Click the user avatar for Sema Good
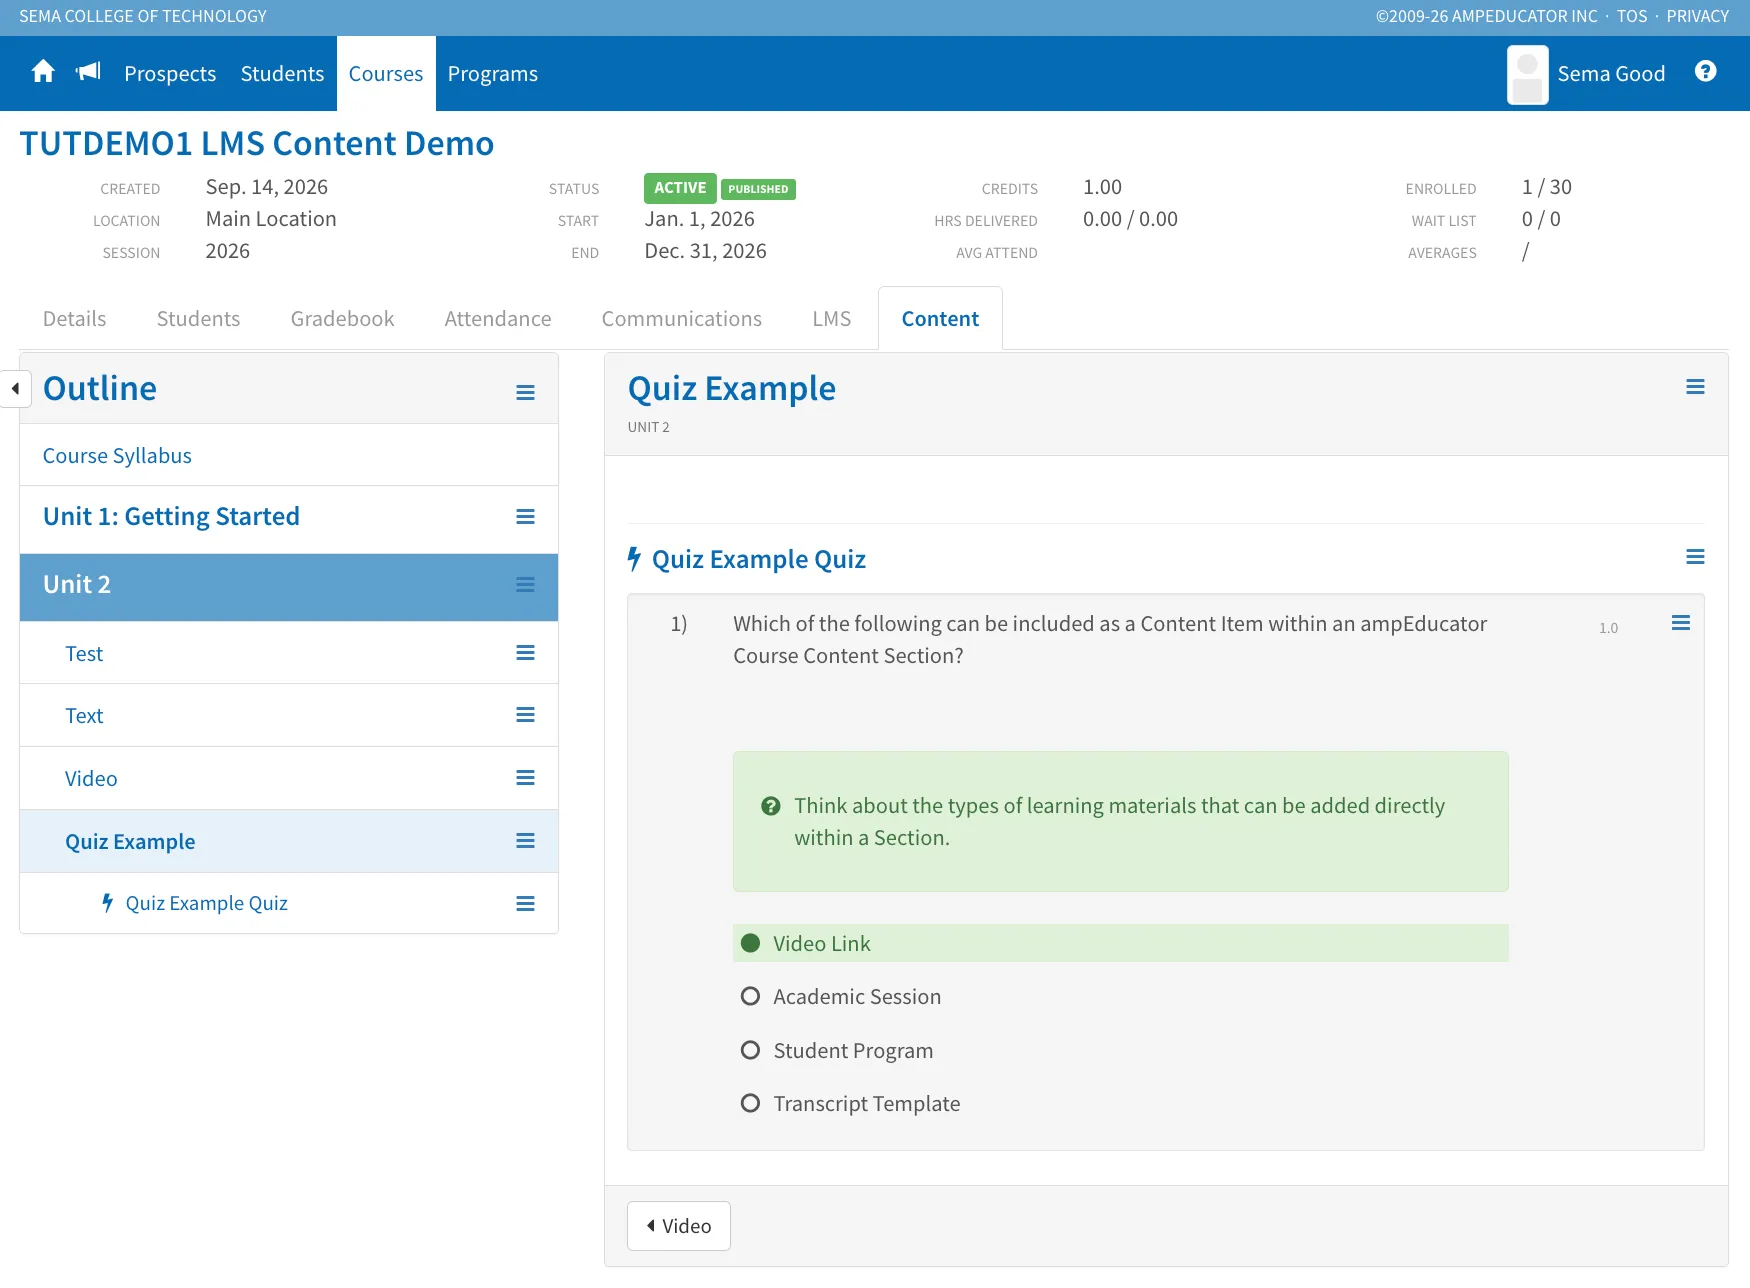This screenshot has height=1288, width=1750. click(1527, 74)
